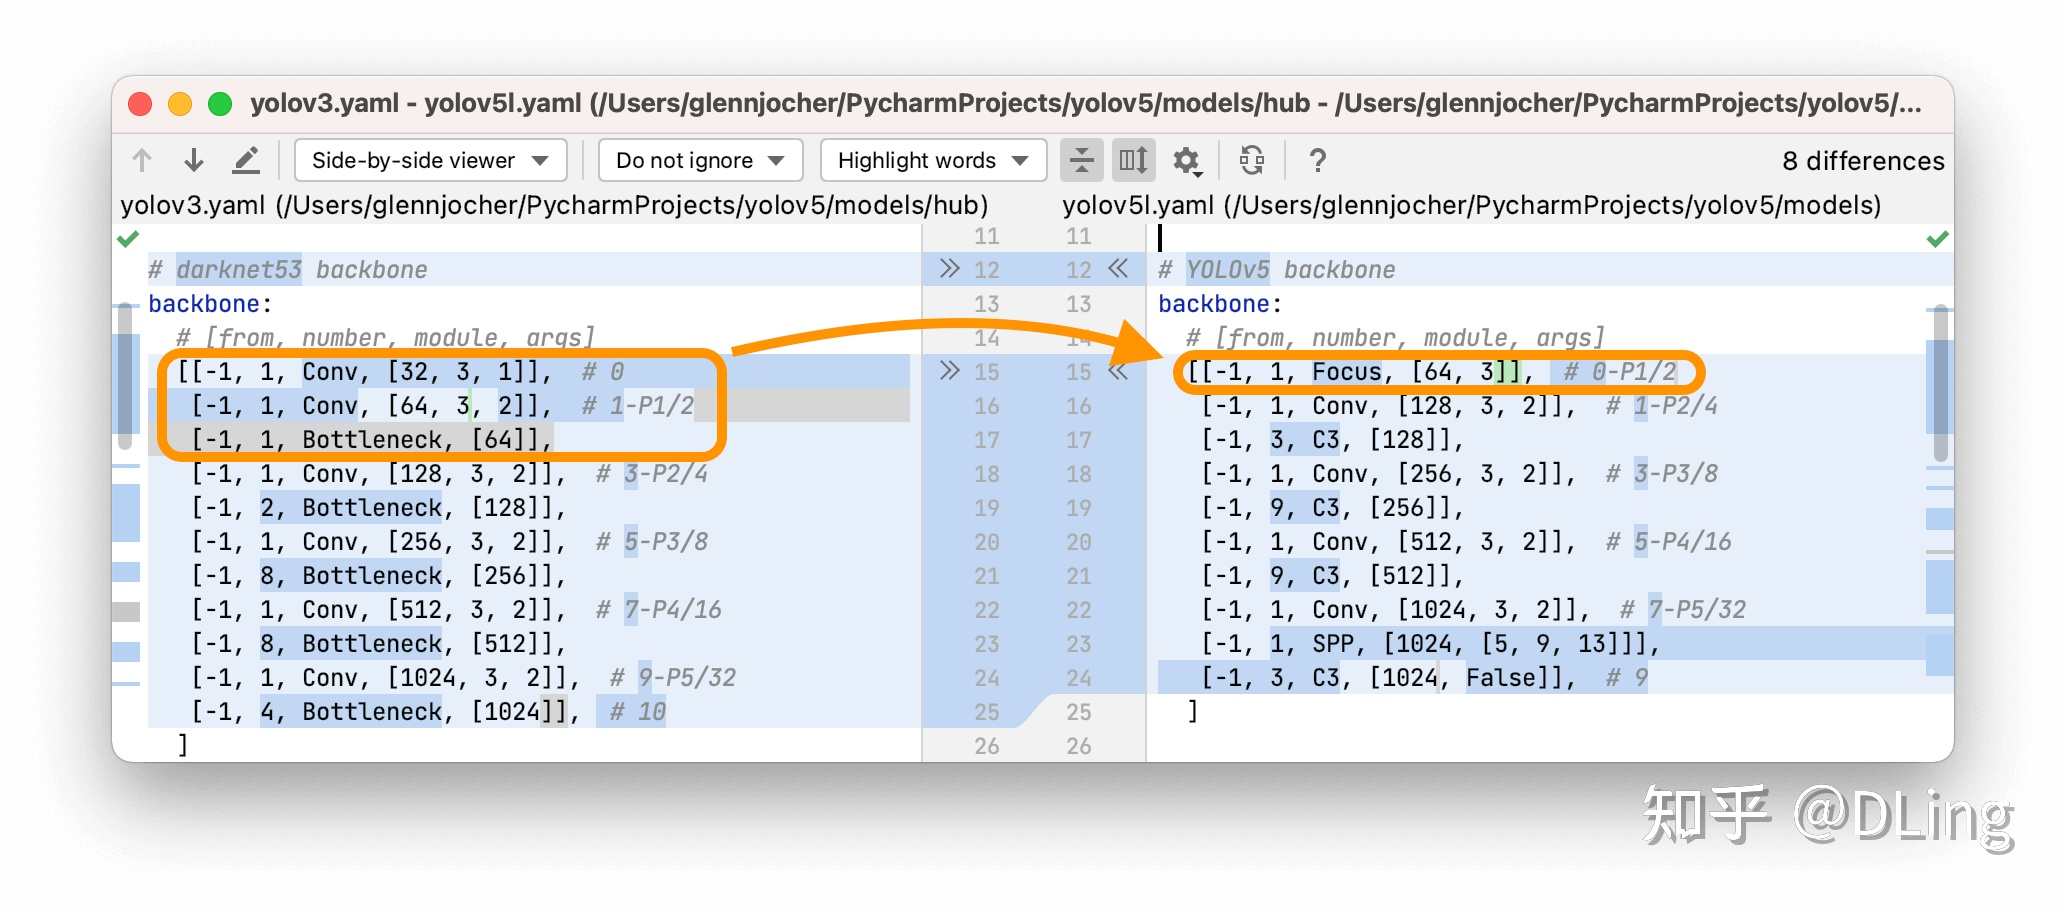Click right Conv [1024, 3, 2] line
Image resolution: width=2066 pixels, height=910 pixels.
pos(1473,610)
